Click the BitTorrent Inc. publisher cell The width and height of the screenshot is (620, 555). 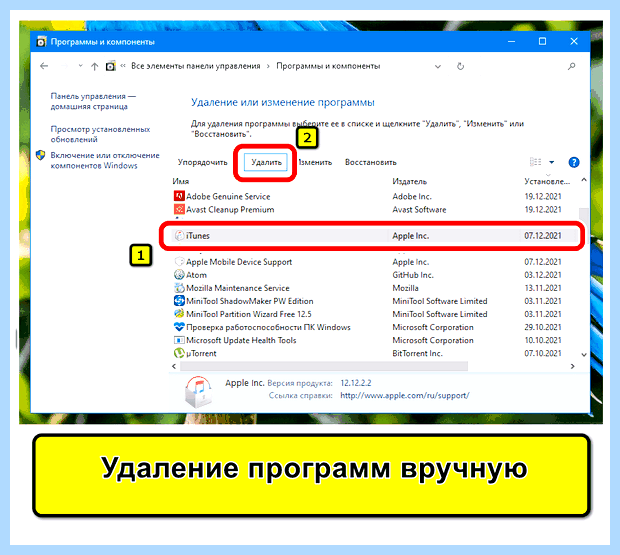pos(417,353)
